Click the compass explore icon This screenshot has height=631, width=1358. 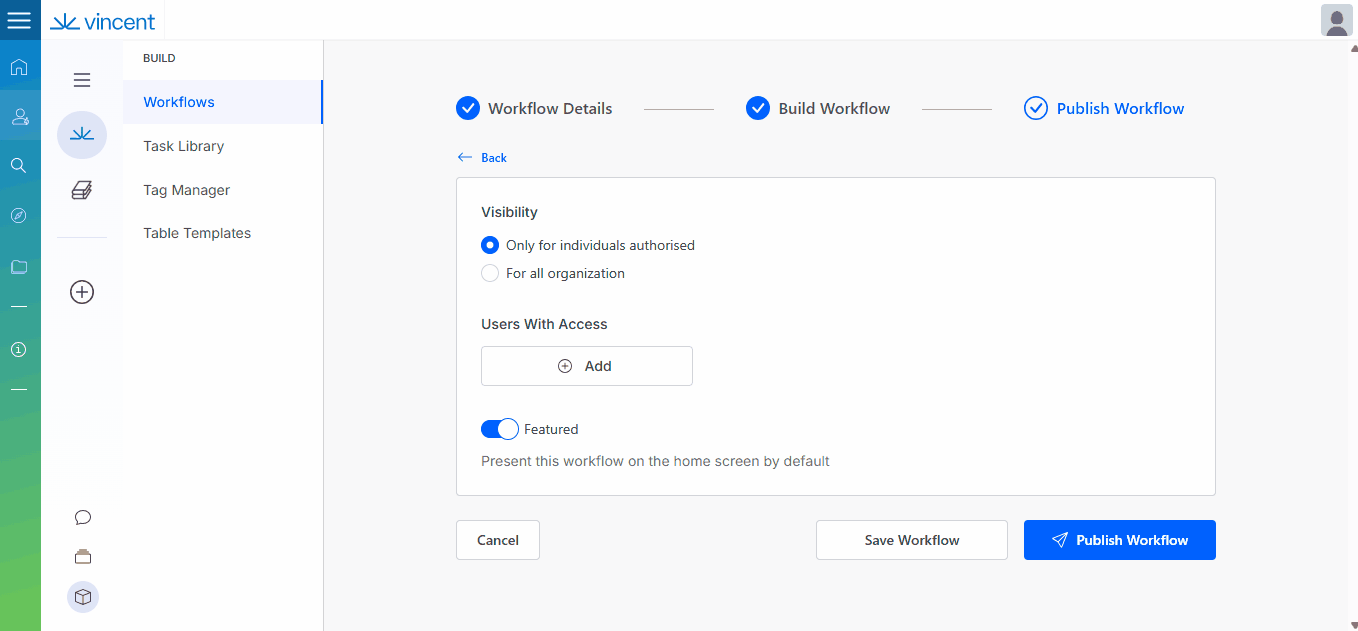click(18, 215)
